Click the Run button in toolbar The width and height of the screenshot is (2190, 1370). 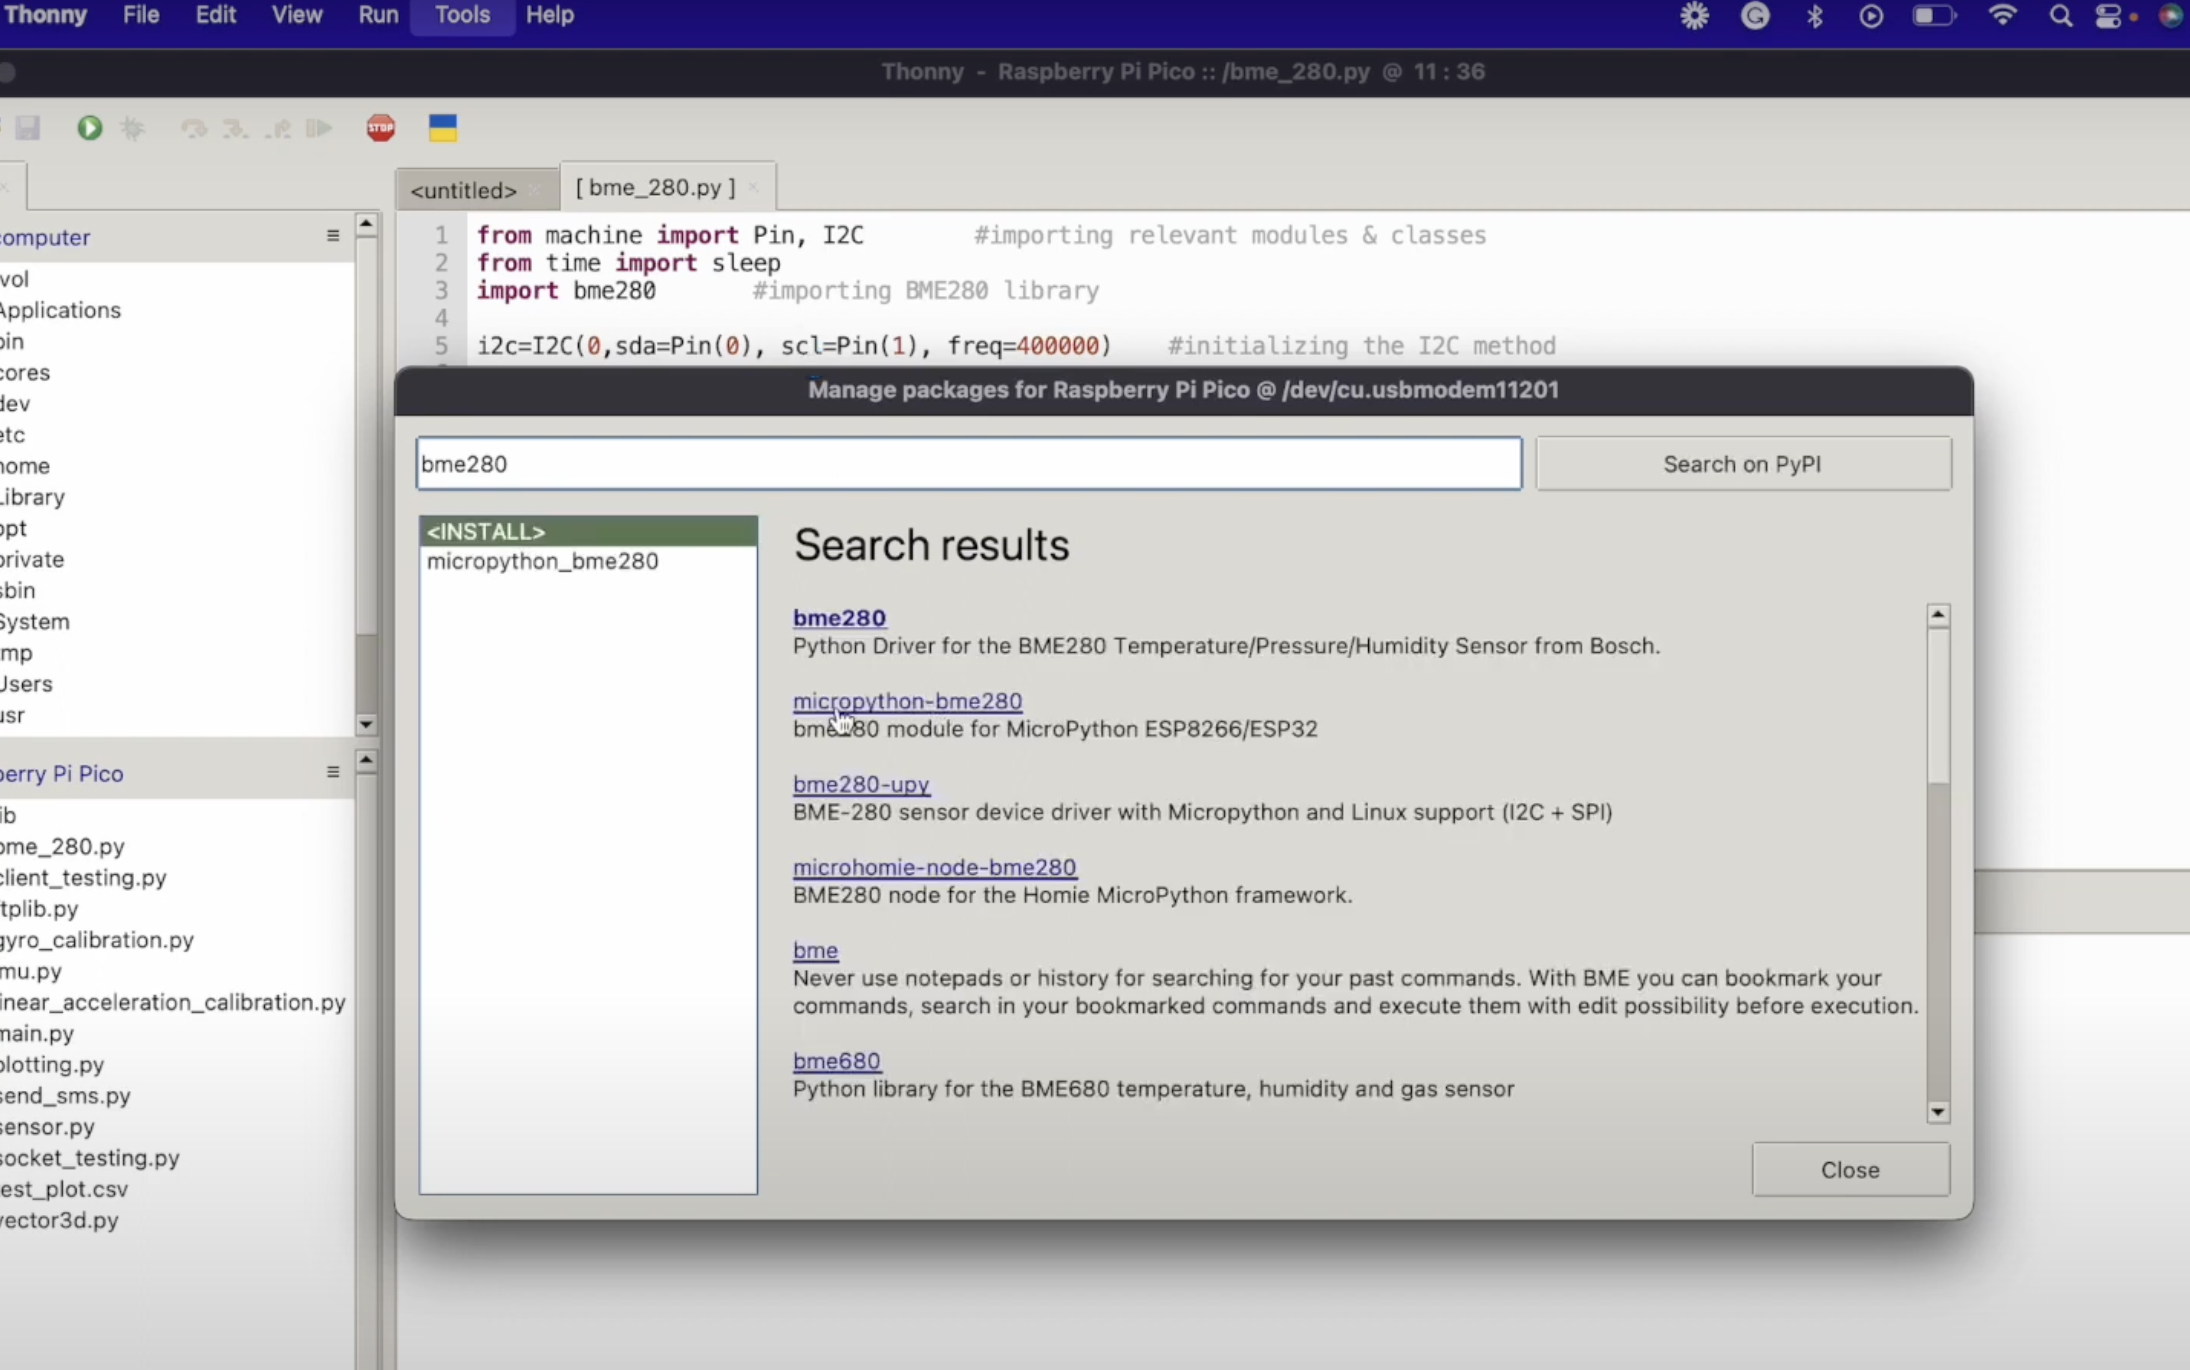pyautogui.click(x=88, y=128)
